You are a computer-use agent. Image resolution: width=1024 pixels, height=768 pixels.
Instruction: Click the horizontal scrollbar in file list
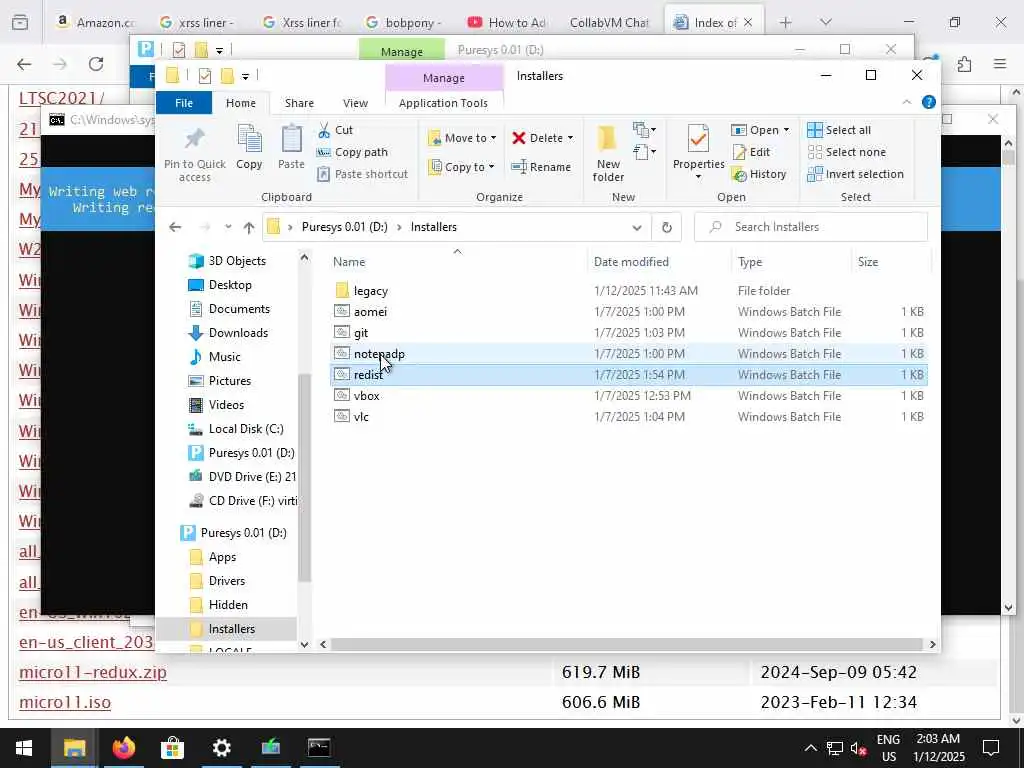pos(627,645)
